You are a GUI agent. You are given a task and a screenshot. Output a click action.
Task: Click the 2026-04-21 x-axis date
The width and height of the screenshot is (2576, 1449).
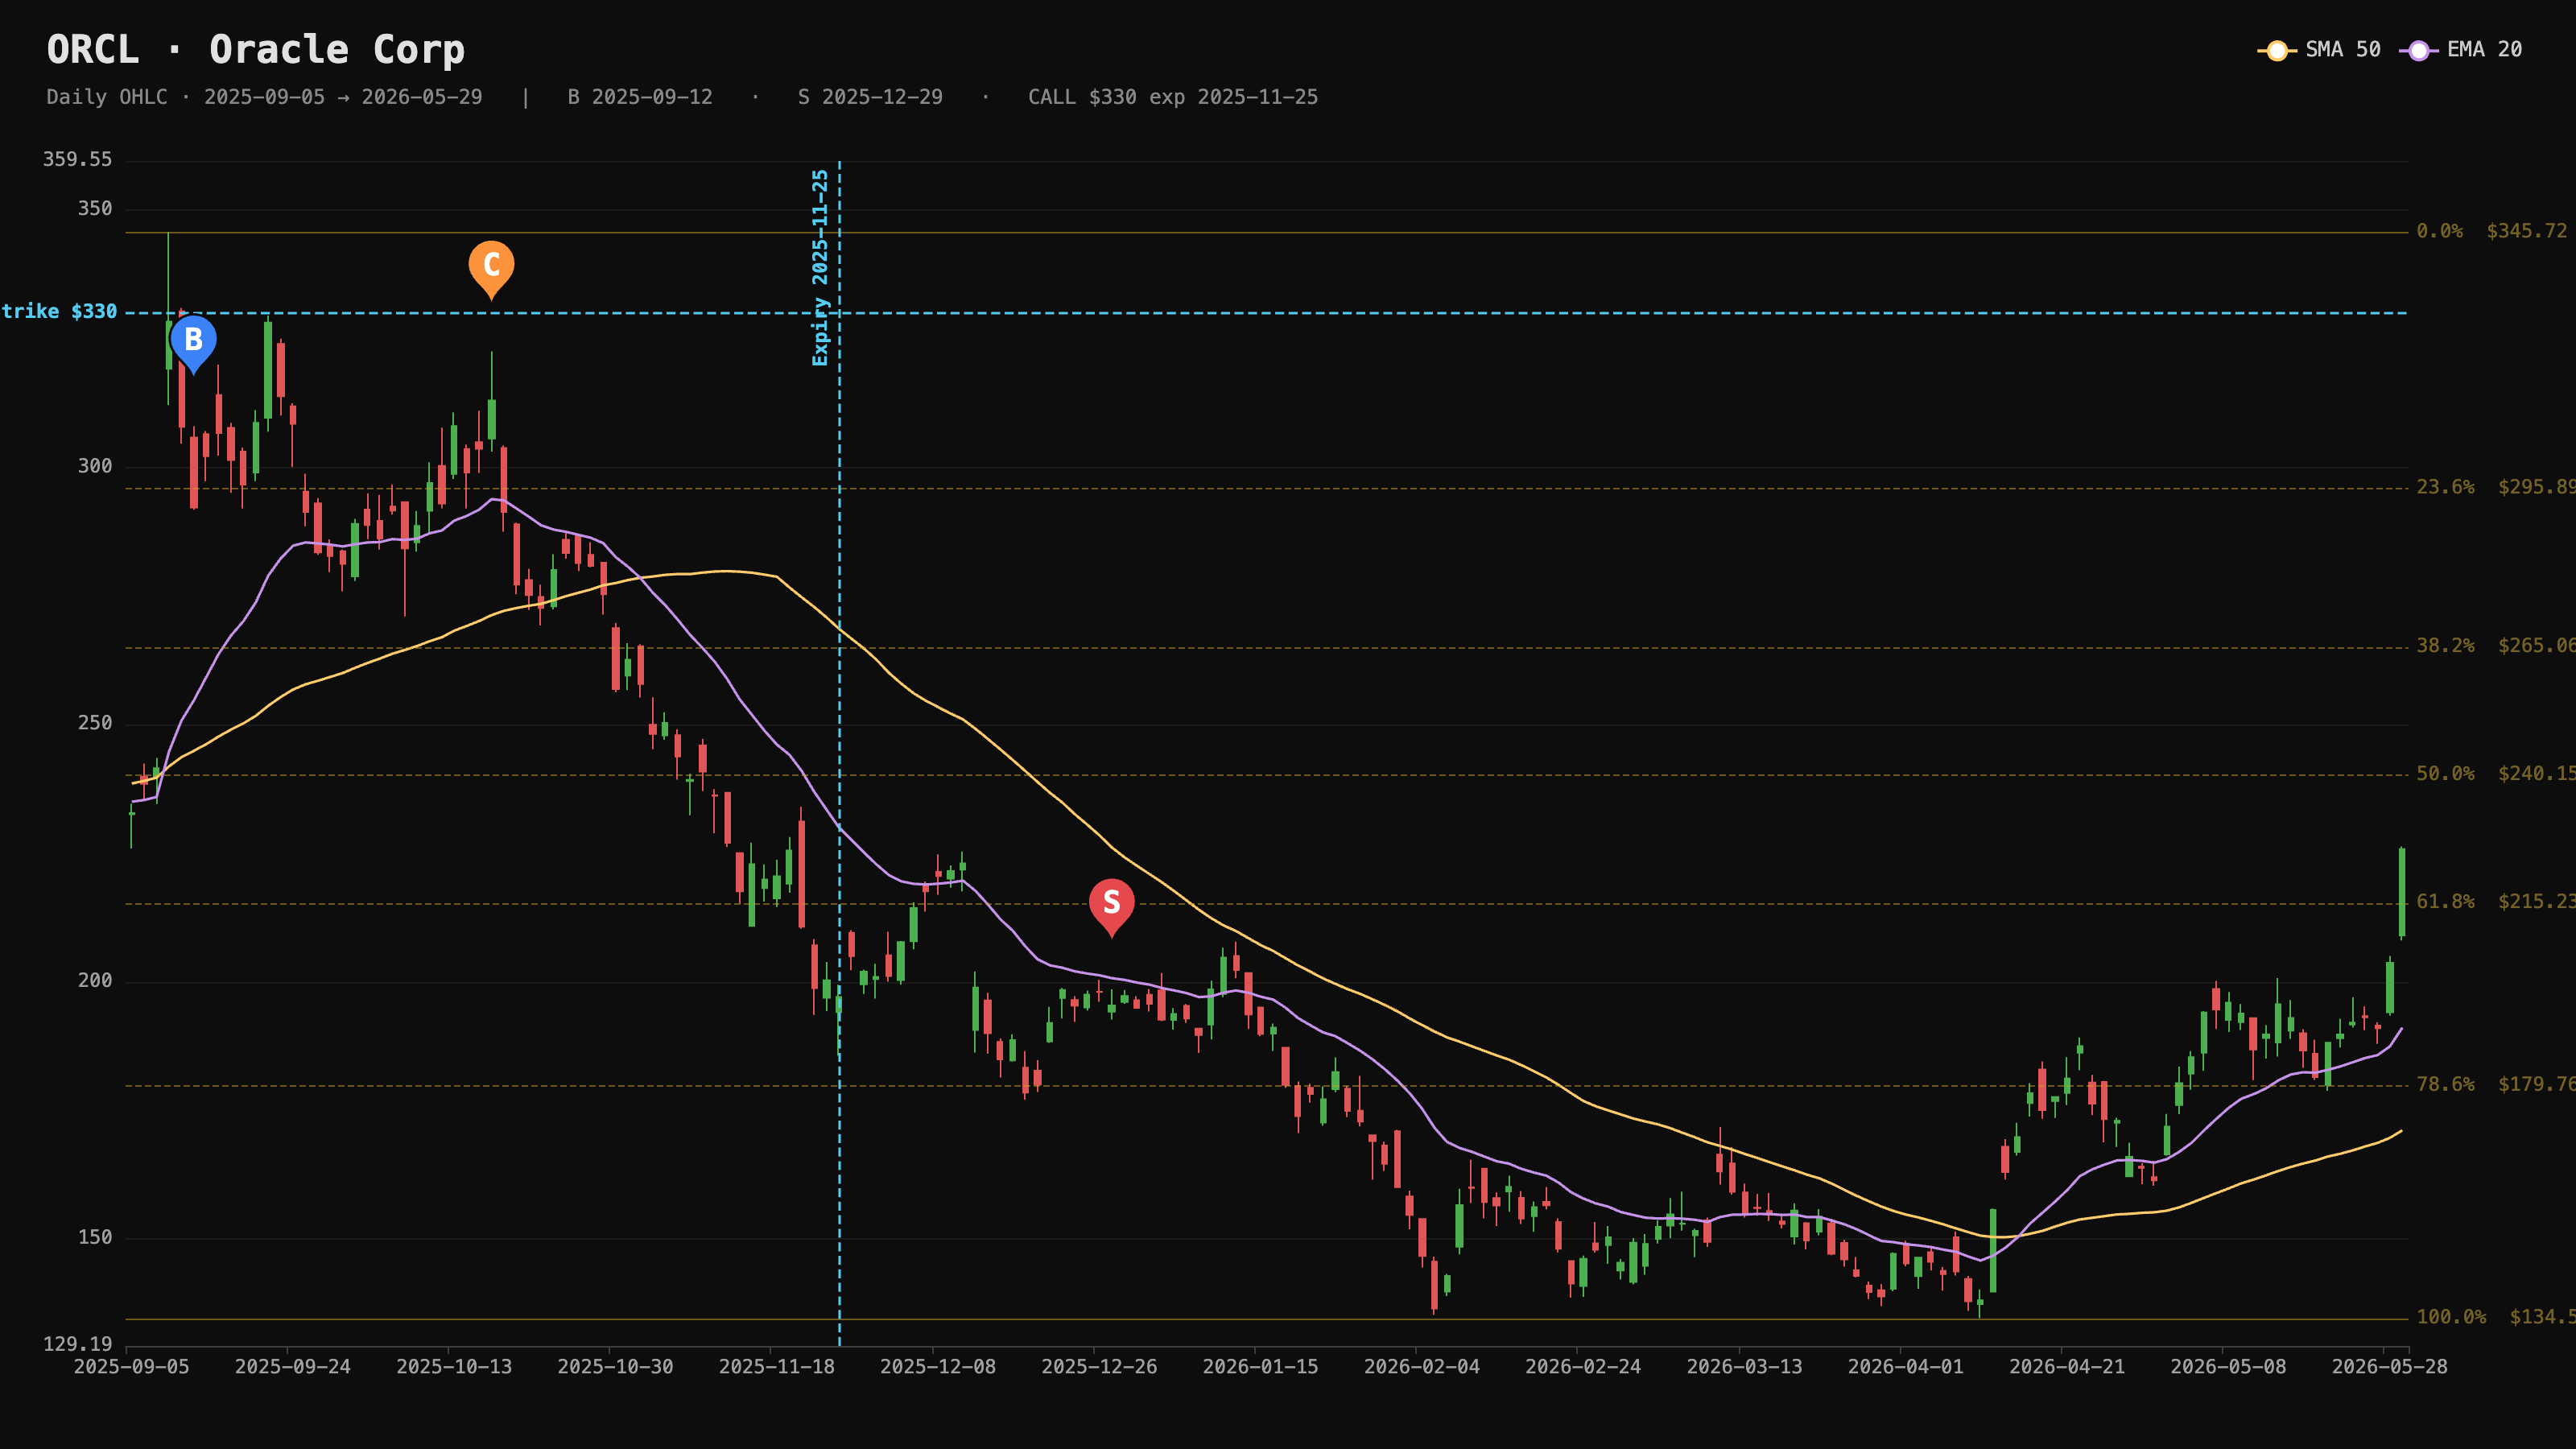2067,1367
